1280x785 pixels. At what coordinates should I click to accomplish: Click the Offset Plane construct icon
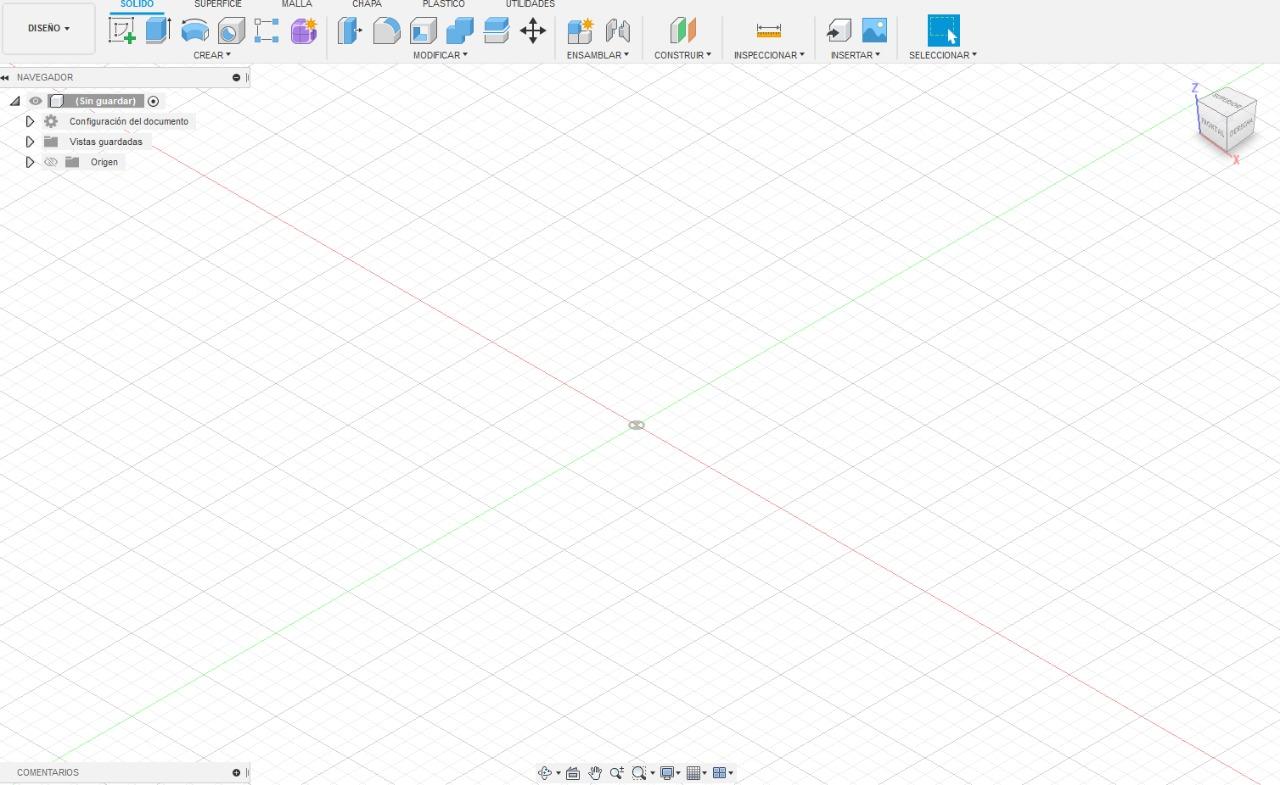683,31
